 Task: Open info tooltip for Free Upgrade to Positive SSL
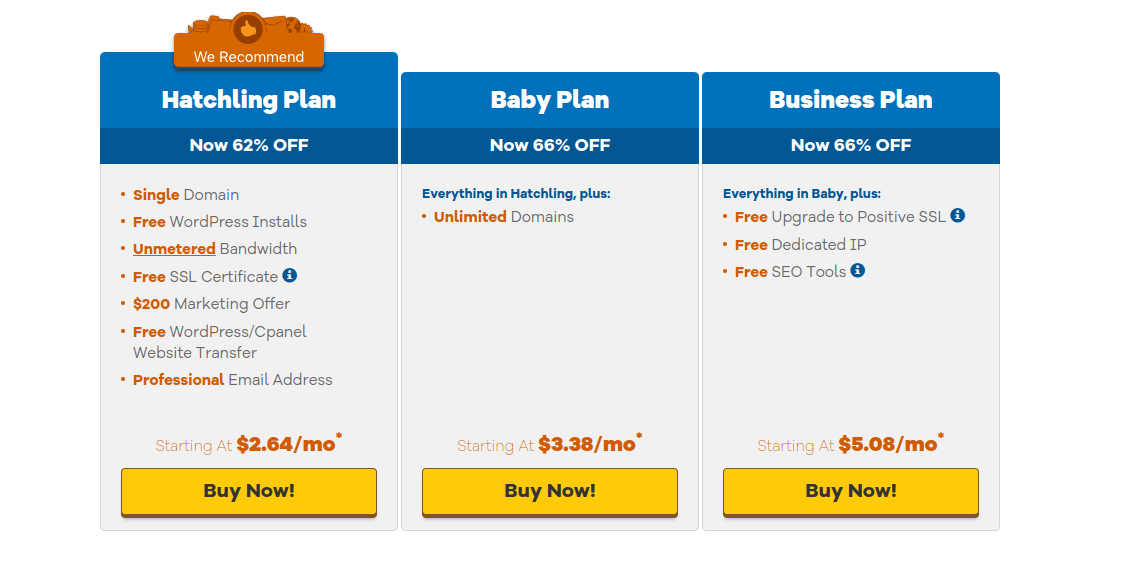[x=957, y=216]
